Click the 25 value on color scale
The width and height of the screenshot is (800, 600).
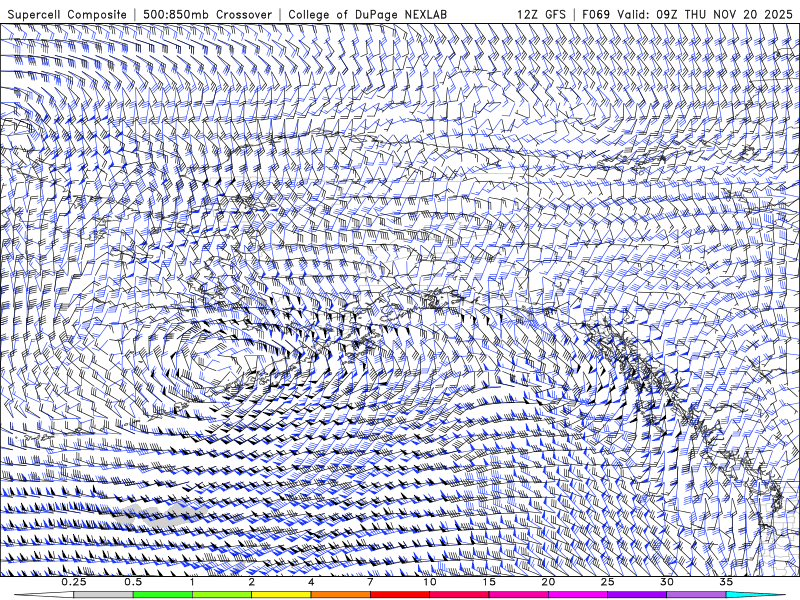608,582
